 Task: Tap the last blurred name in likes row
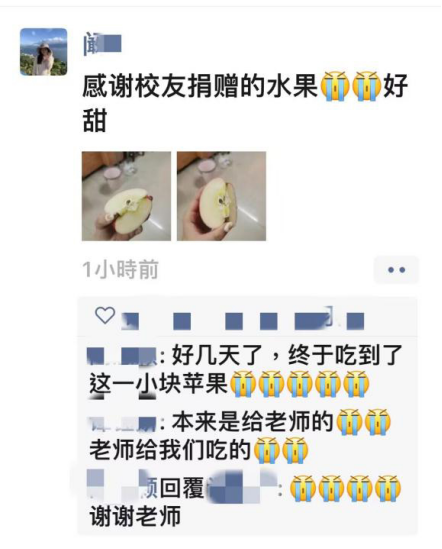[x=355, y=321]
